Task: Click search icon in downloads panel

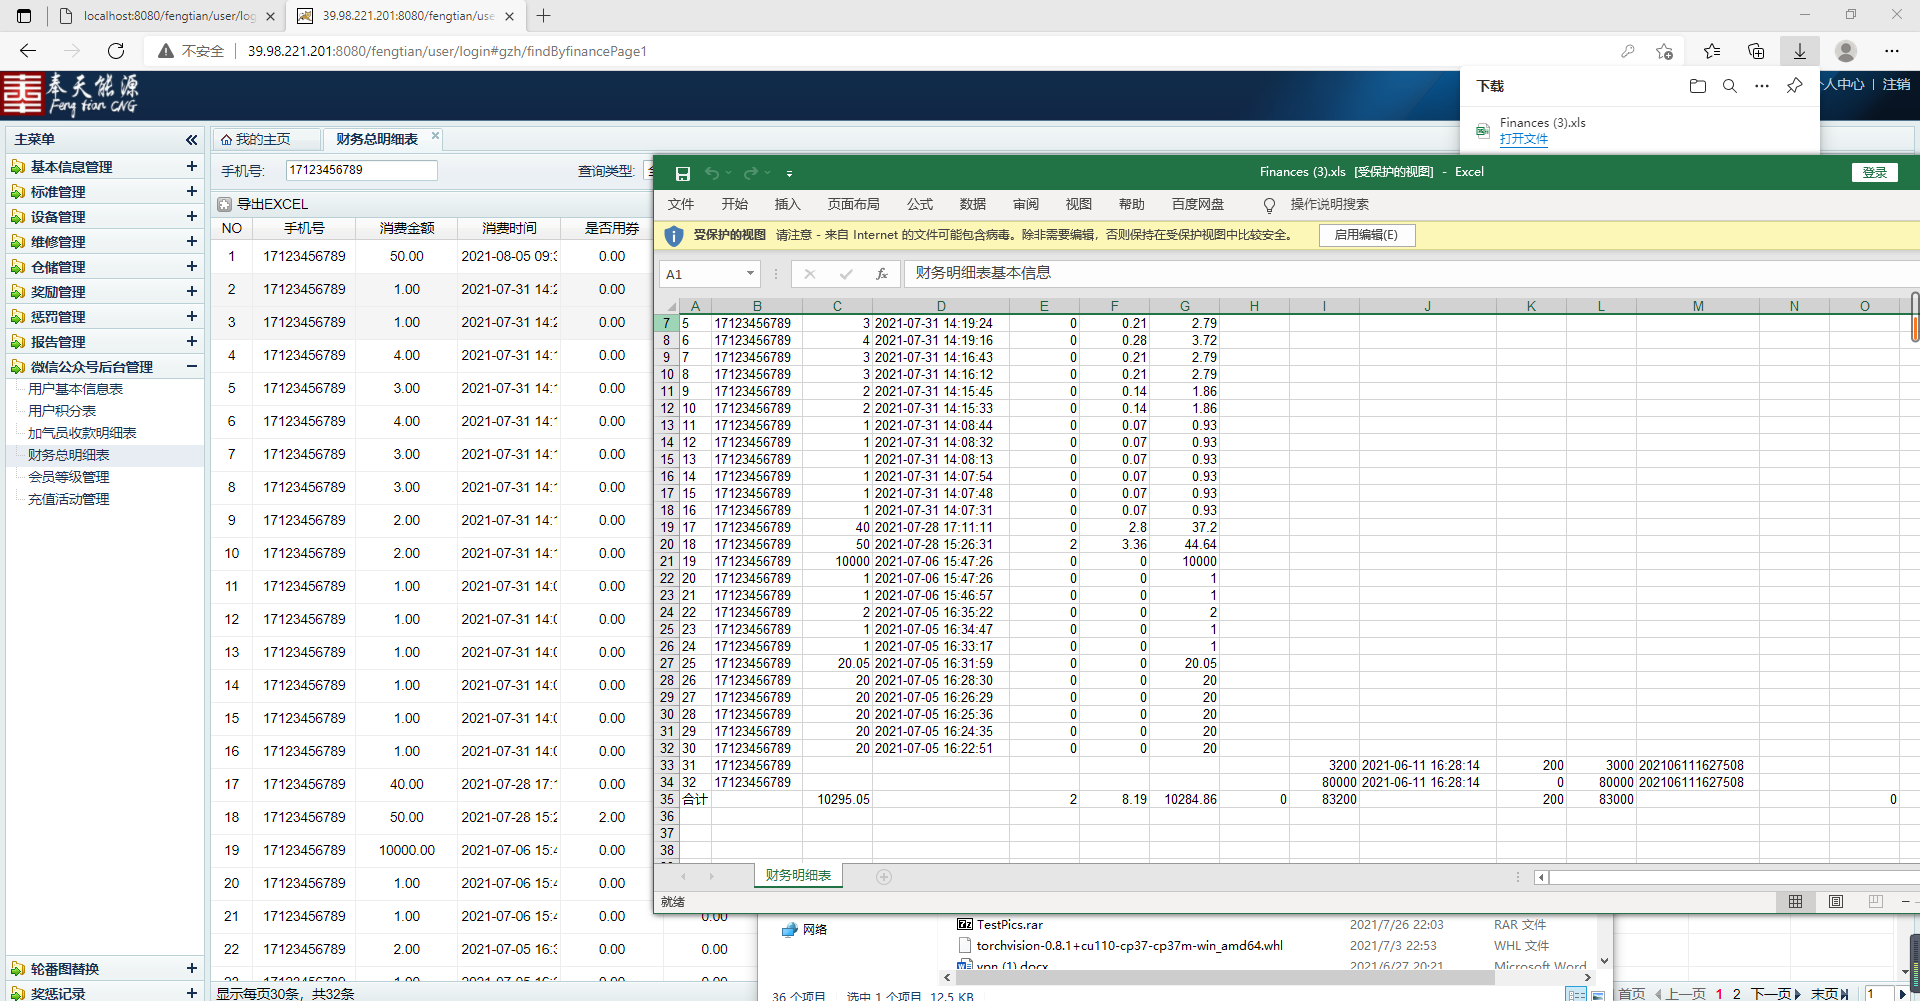Action: 1729,86
